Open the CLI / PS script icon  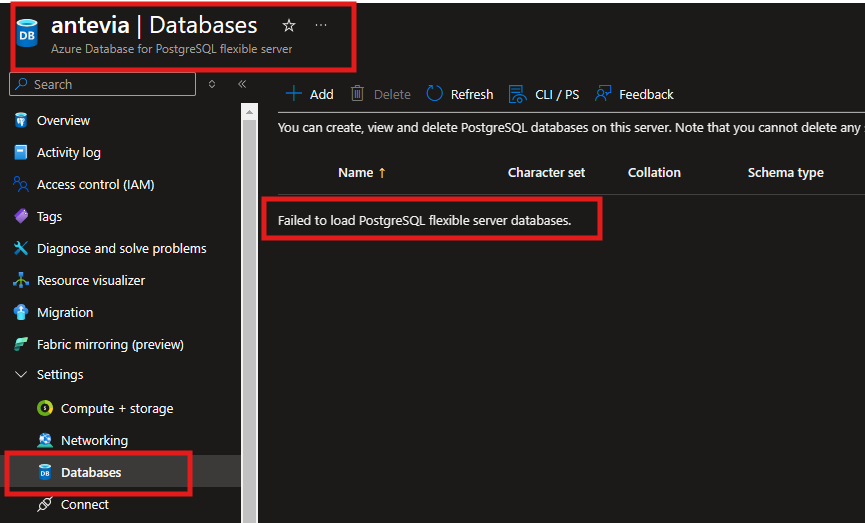point(517,94)
